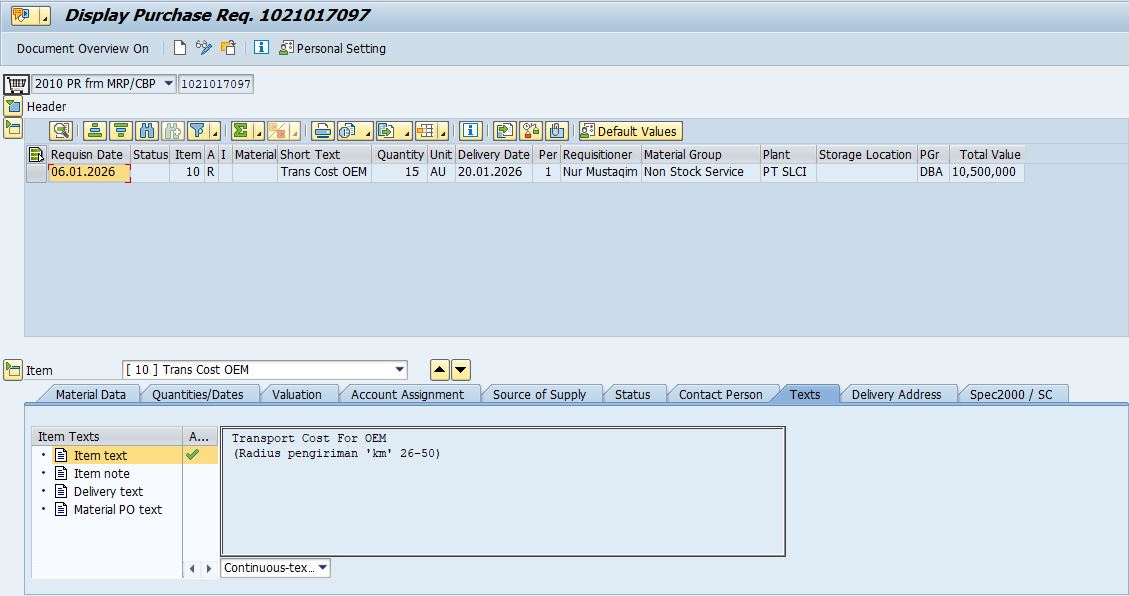Image resolution: width=1129 pixels, height=596 pixels.
Task: Toggle Display/Change mode icon
Action: (x=204, y=48)
